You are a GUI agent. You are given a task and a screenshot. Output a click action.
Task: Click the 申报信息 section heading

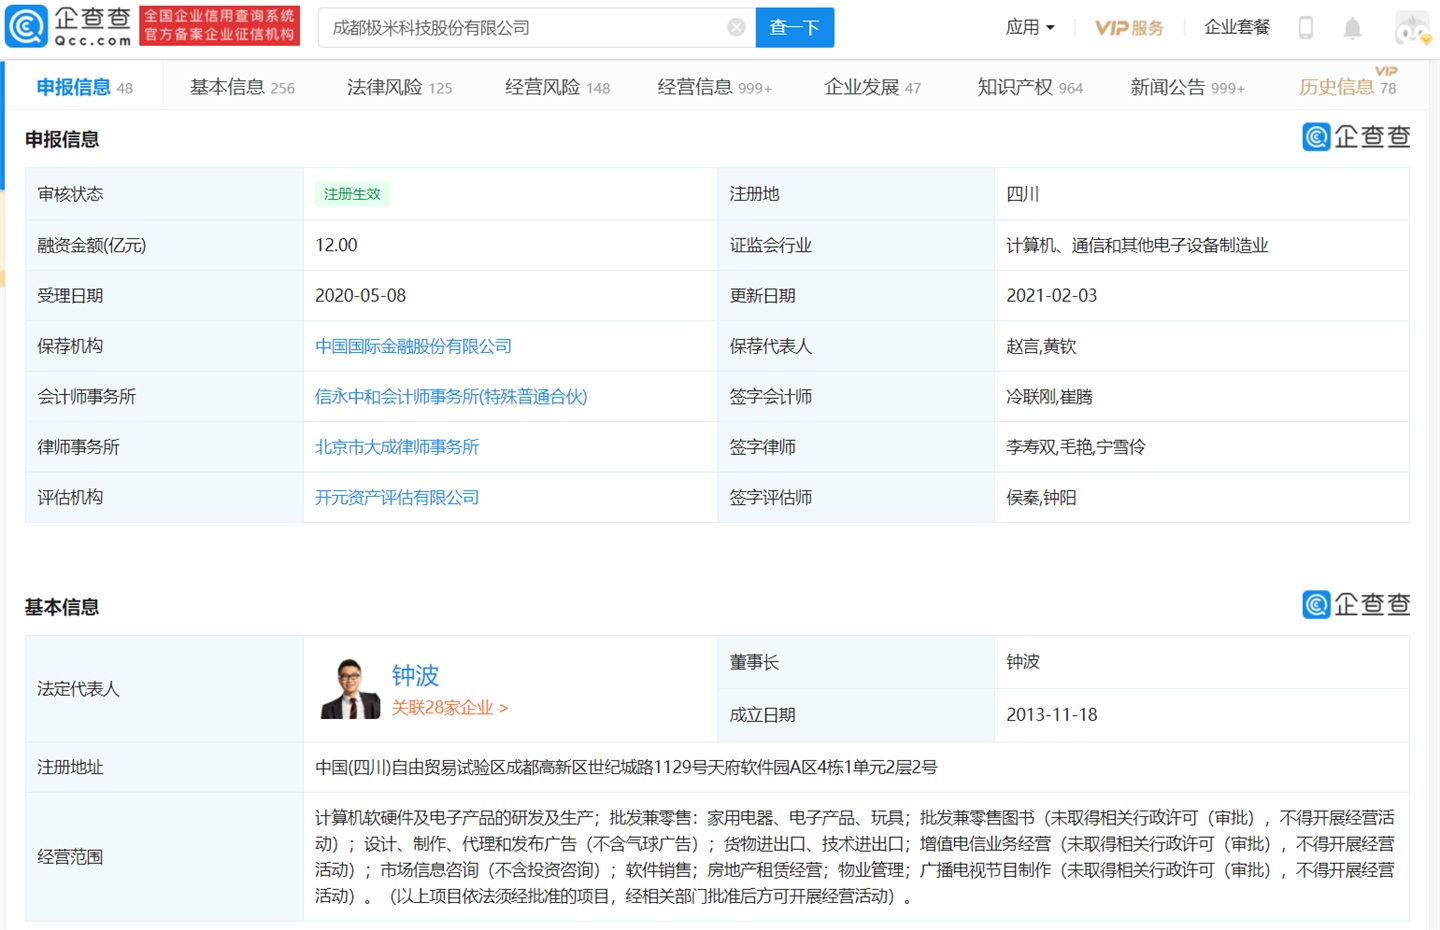(62, 139)
